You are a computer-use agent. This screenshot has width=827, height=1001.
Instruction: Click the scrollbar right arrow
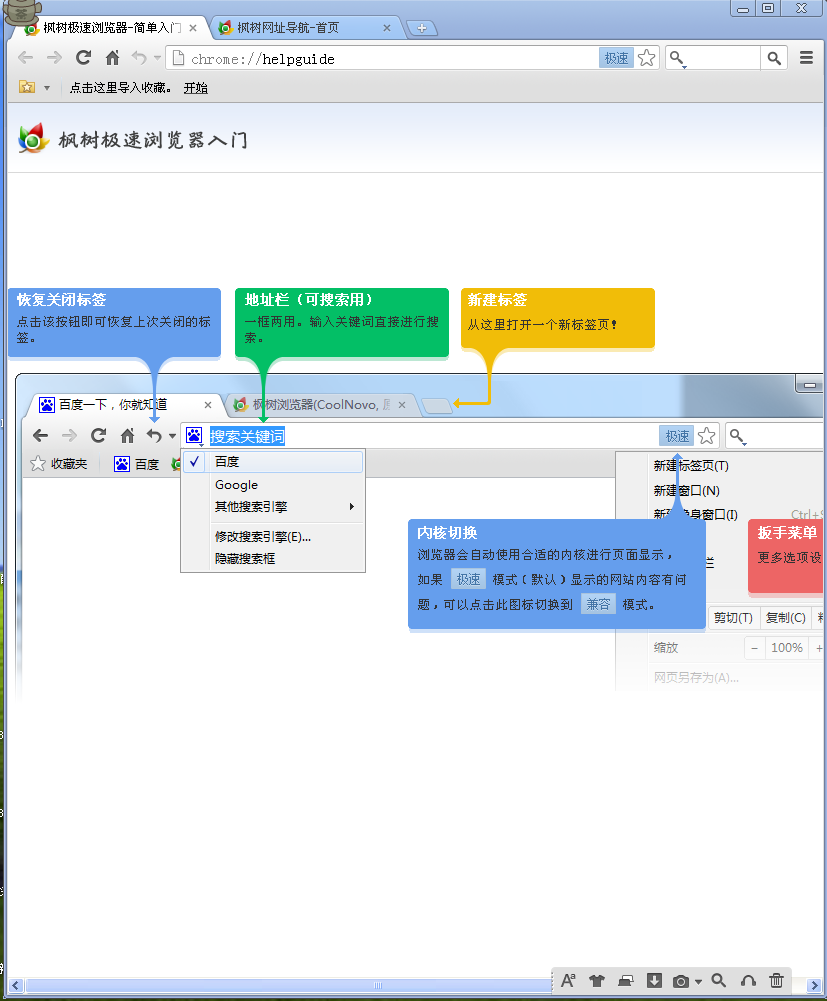point(814,986)
